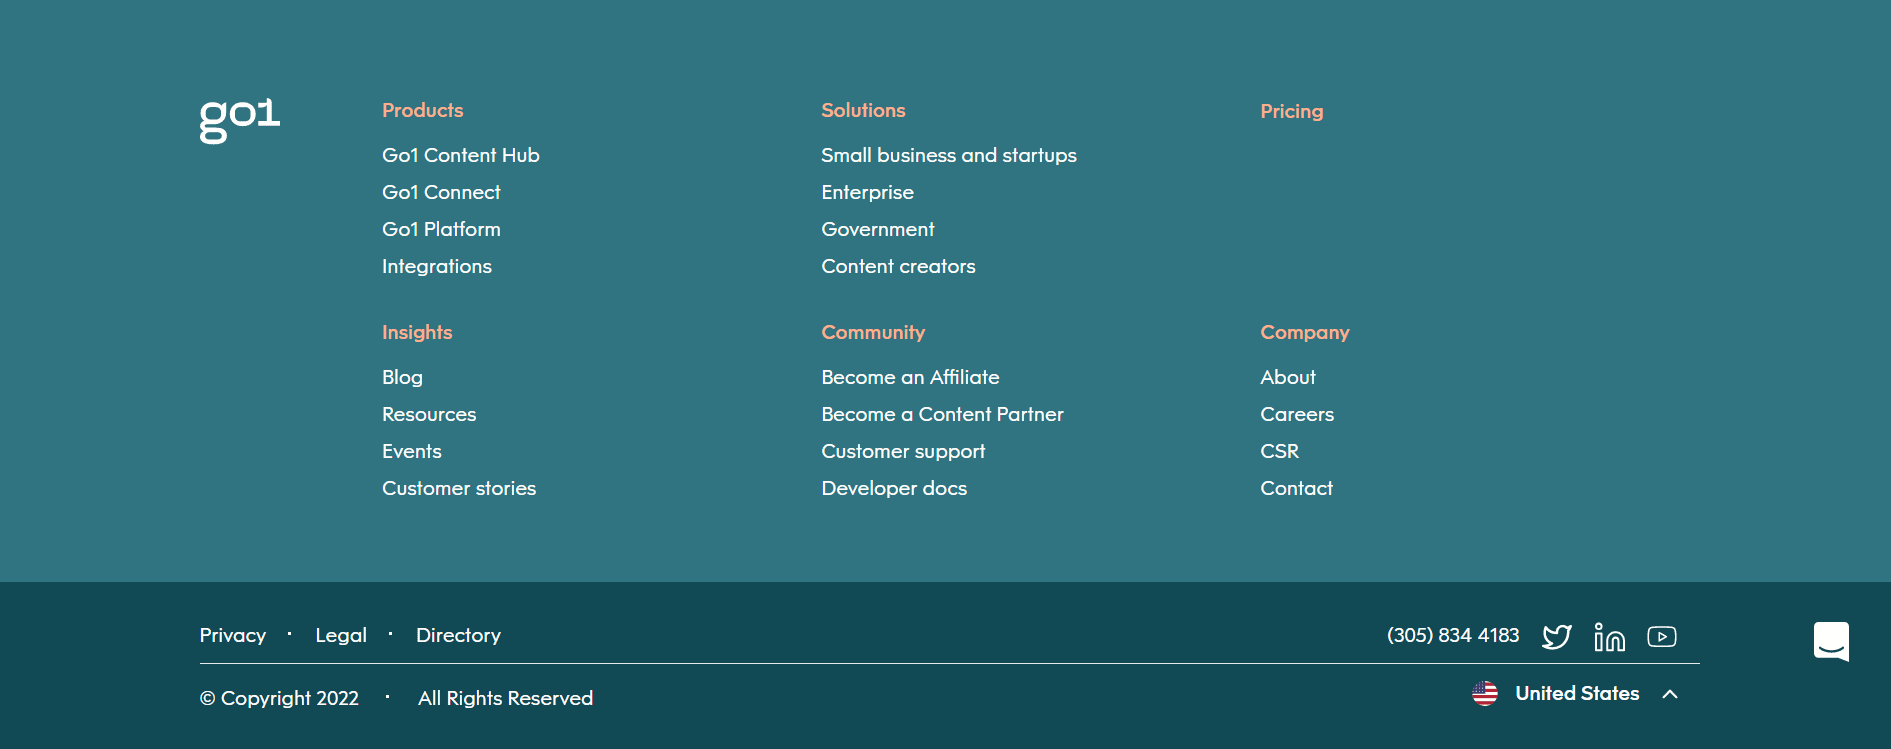Click the Go1 logo
Viewport: 1891px width, 749px height.
[240, 119]
